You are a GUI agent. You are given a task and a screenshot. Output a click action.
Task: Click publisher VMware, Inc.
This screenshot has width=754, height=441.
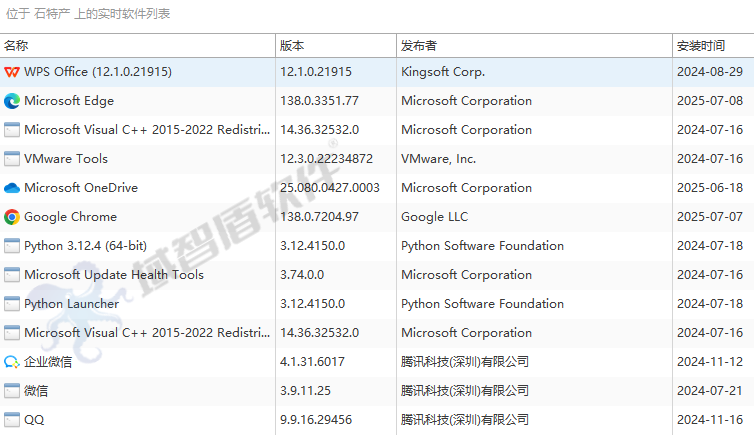click(439, 159)
